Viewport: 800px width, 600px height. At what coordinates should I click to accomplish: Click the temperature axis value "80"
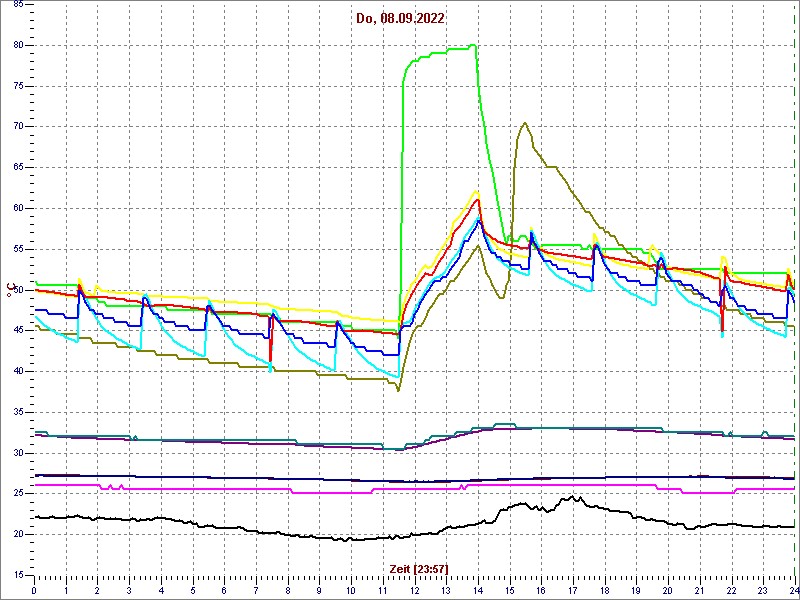tap(16, 45)
